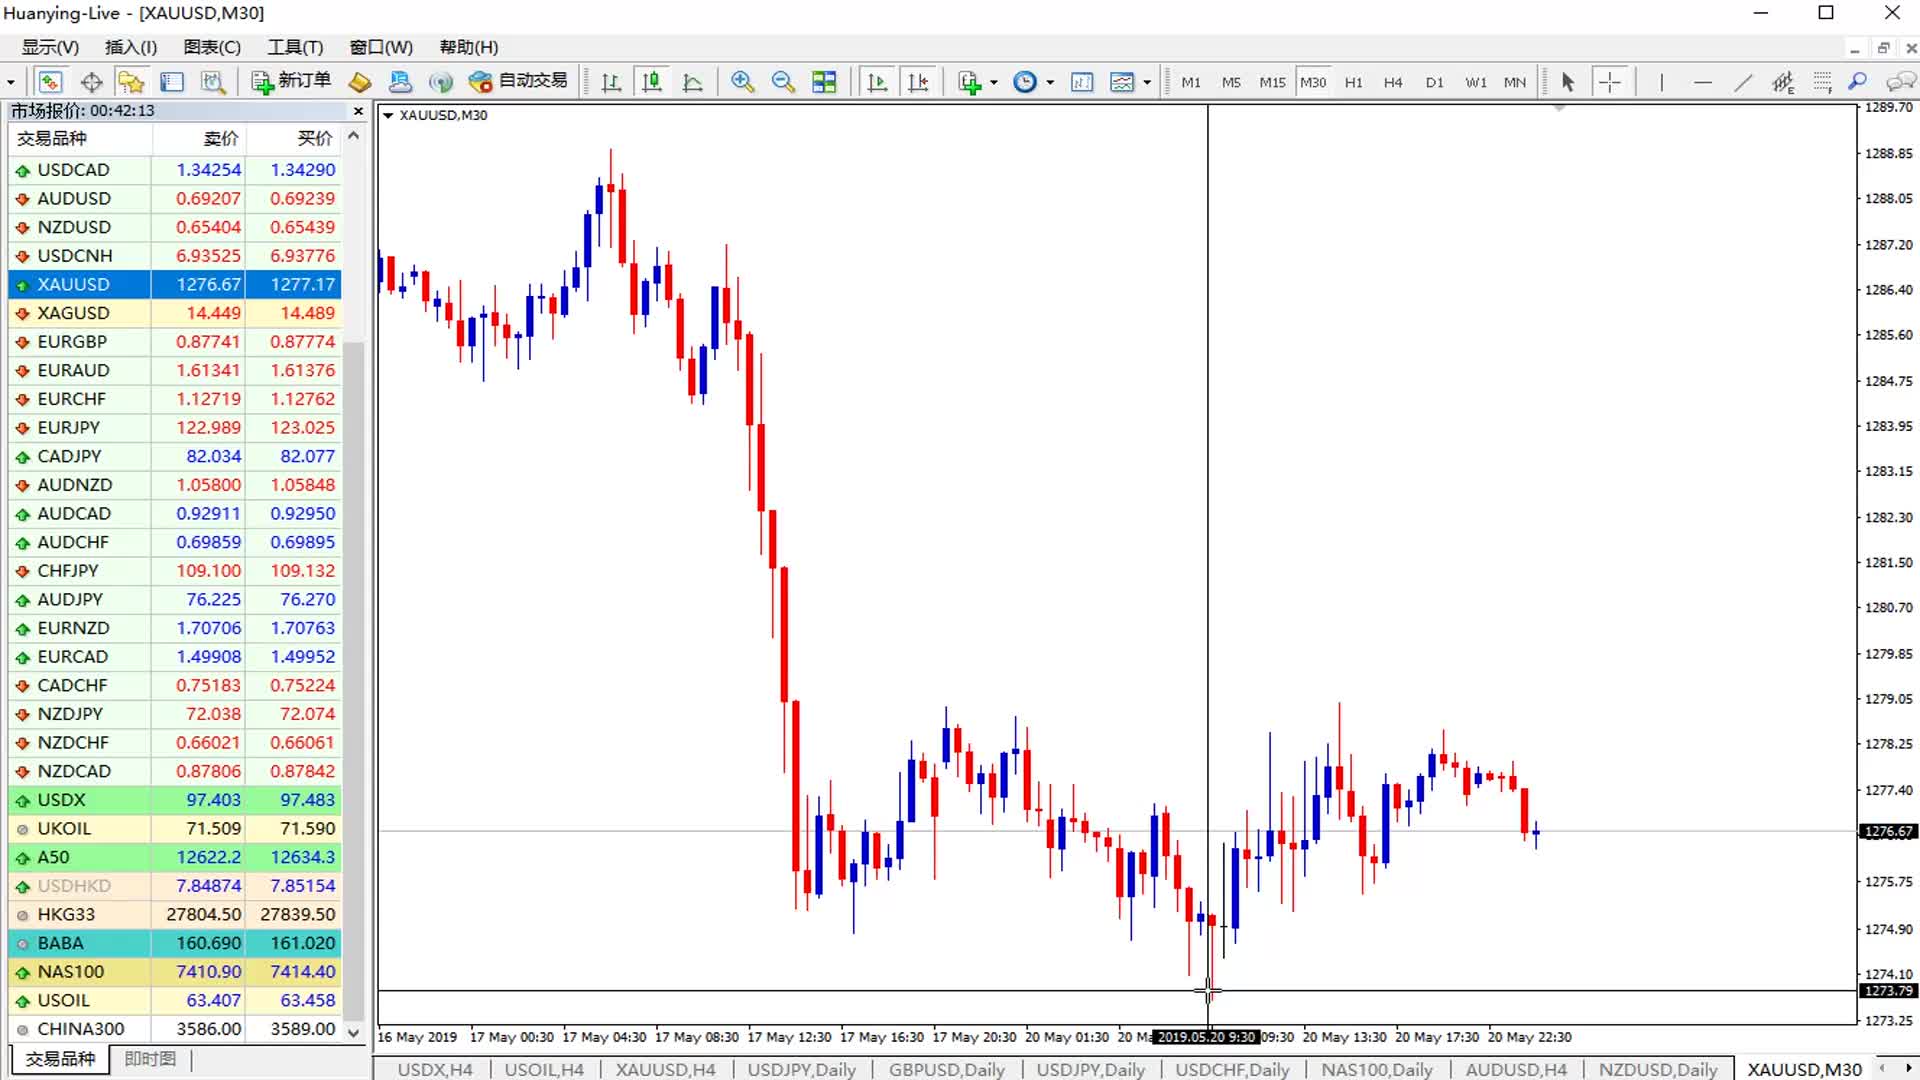Select the M15 timeframe
Image resolution: width=1920 pixels, height=1080 pixels.
click(x=1272, y=82)
